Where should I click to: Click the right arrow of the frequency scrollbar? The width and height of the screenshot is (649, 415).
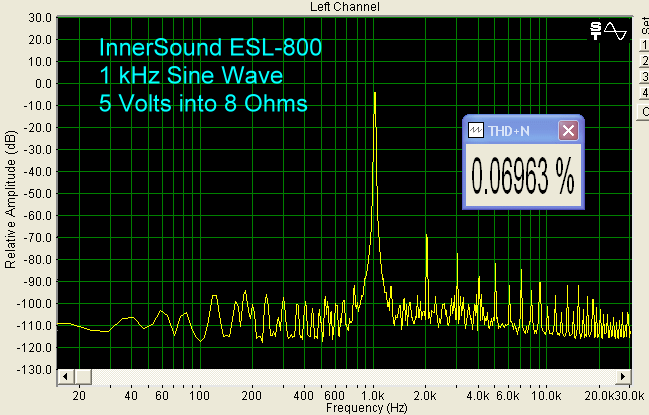click(x=623, y=377)
